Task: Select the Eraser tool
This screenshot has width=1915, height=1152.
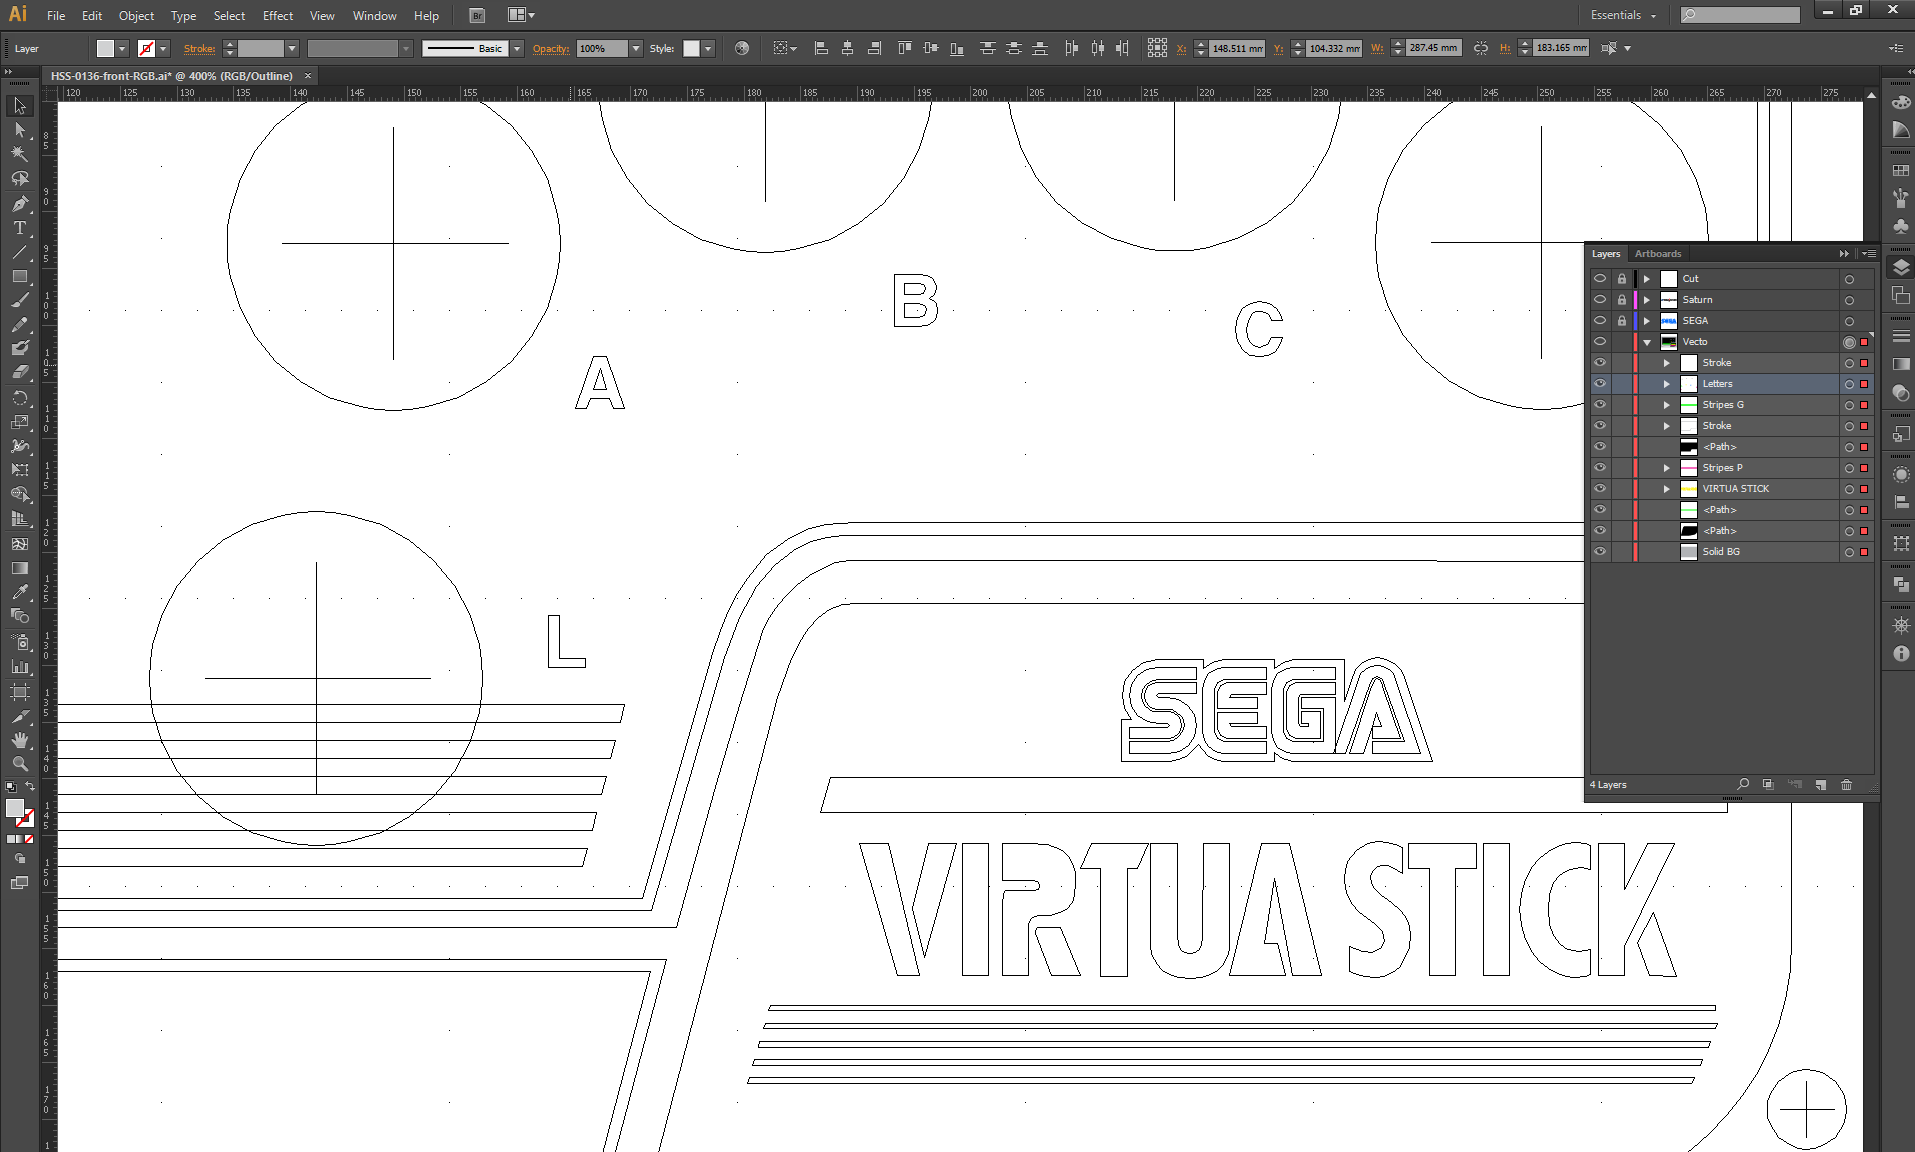Action: [x=20, y=372]
